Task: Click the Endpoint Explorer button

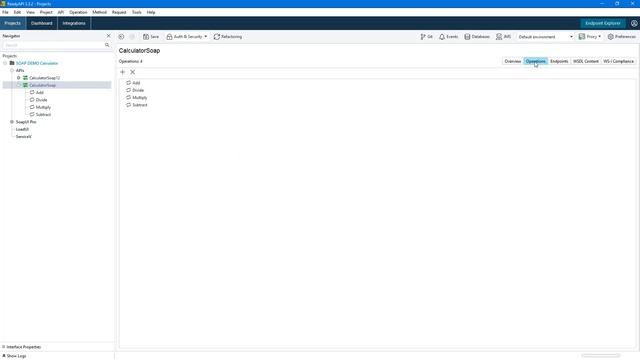Action: 602,23
